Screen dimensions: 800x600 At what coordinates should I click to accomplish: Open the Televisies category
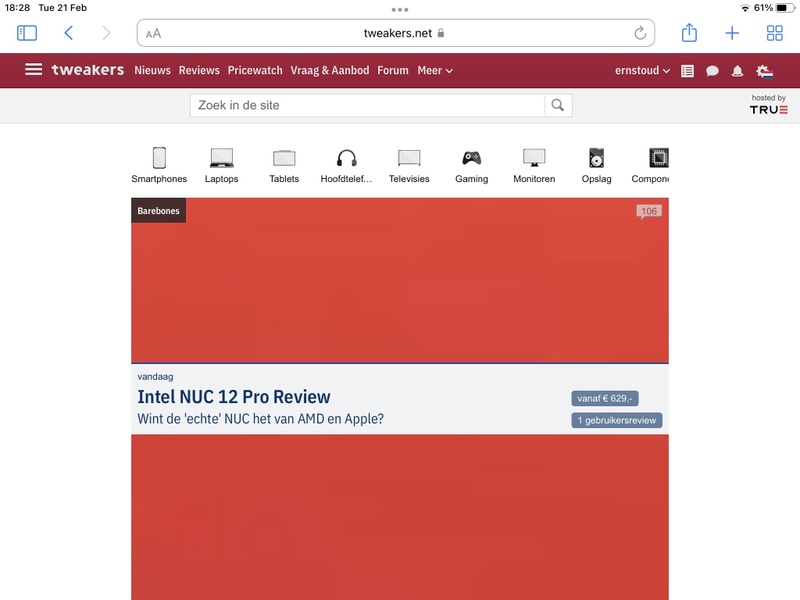tap(409, 165)
